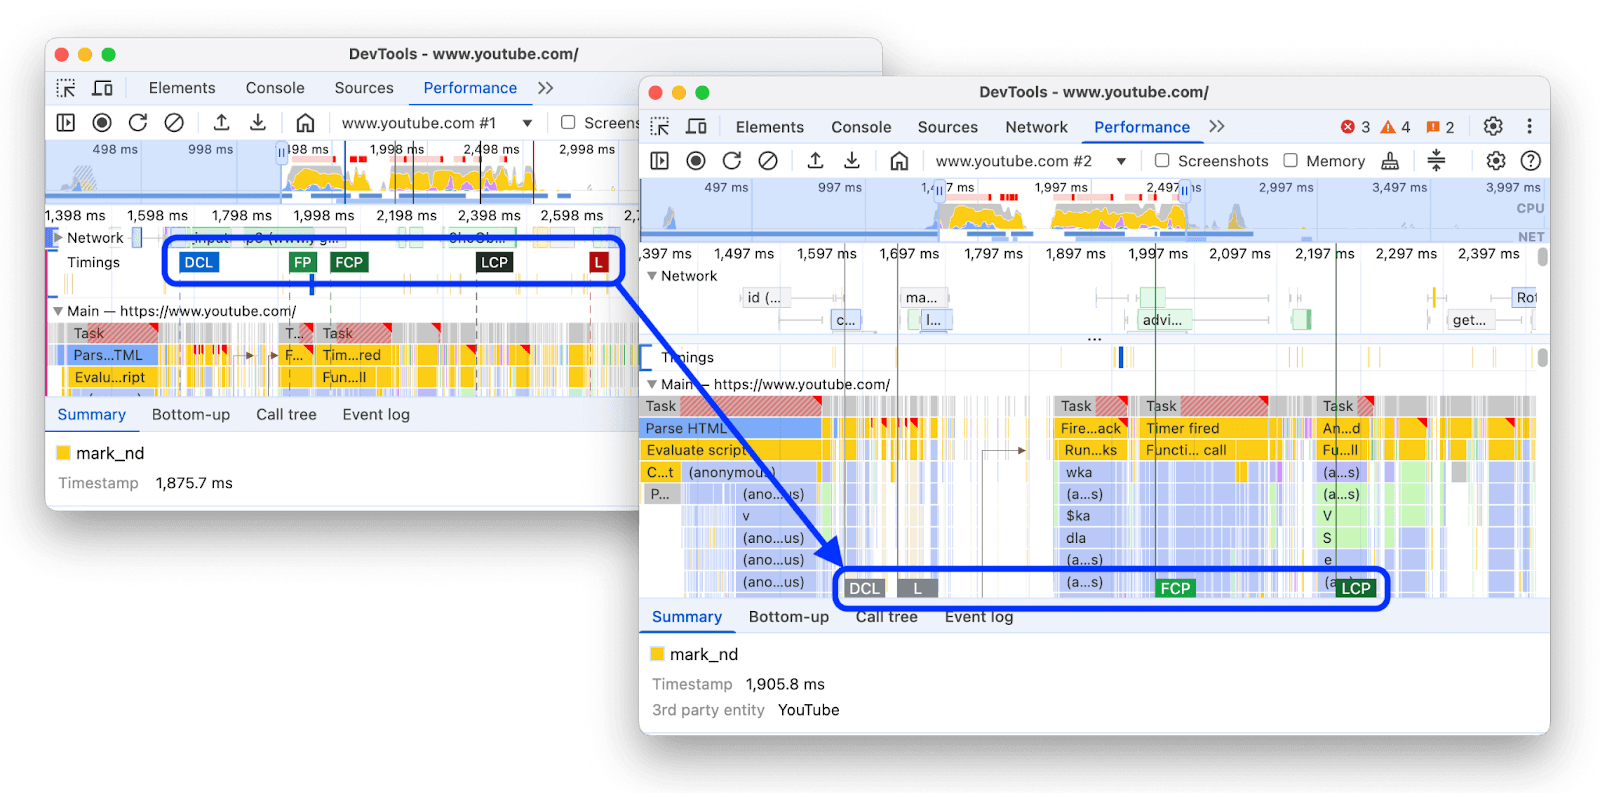Open the Elements tab in the back window
Image resolution: width=1600 pixels, height=793 pixels.
point(182,88)
